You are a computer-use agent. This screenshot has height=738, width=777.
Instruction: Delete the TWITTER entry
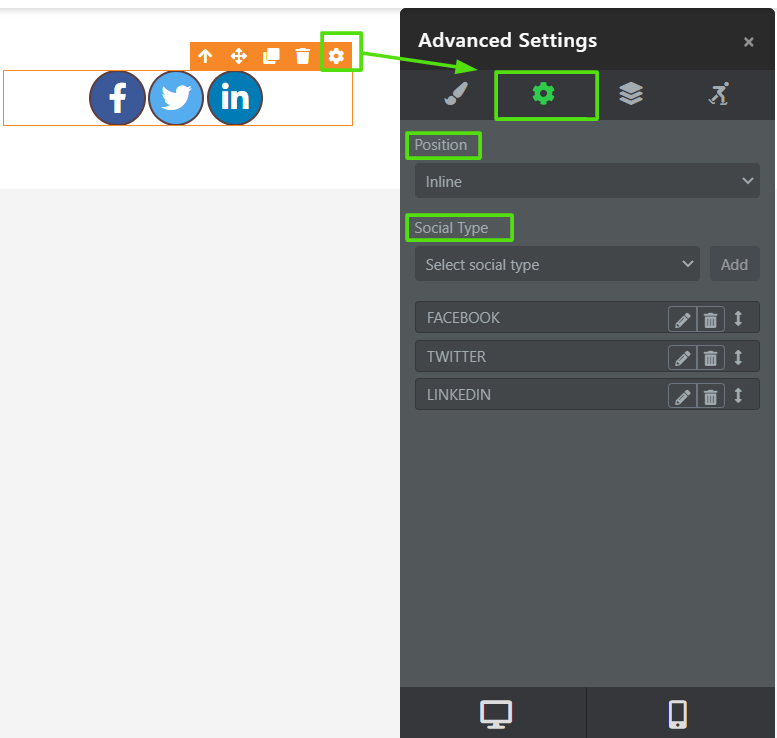coord(711,357)
